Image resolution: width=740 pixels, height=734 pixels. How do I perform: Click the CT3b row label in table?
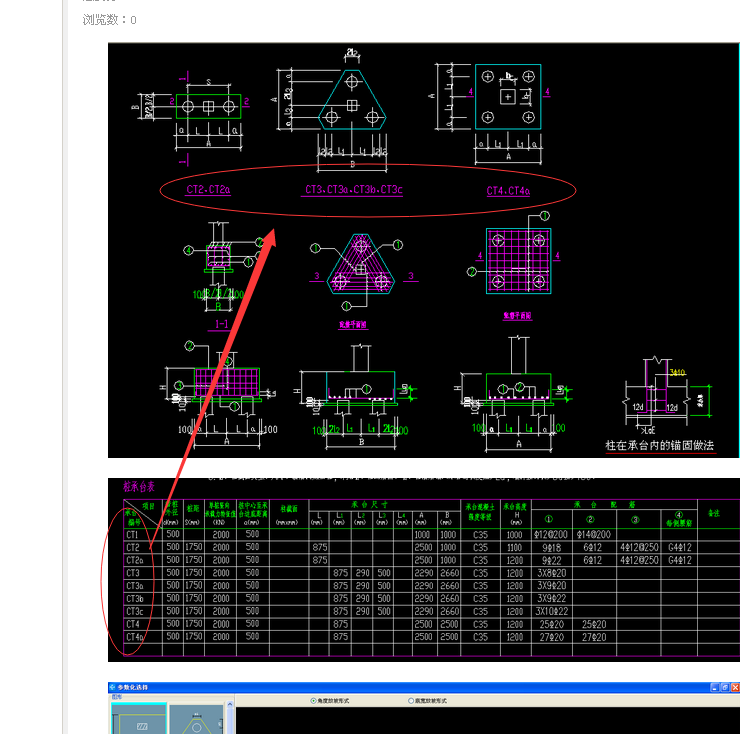[x=135, y=599]
